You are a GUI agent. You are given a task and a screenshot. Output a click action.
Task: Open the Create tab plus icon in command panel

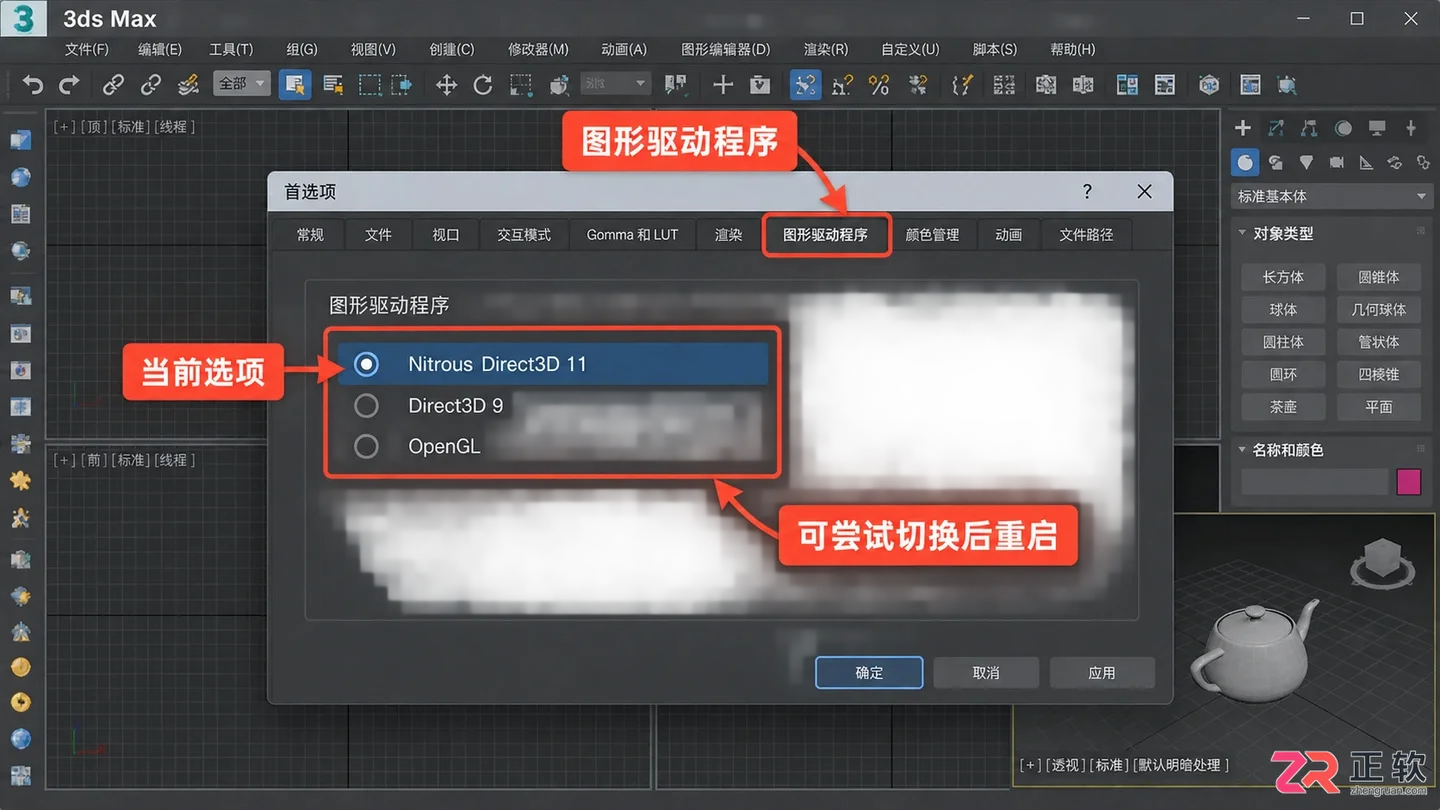click(1243, 128)
